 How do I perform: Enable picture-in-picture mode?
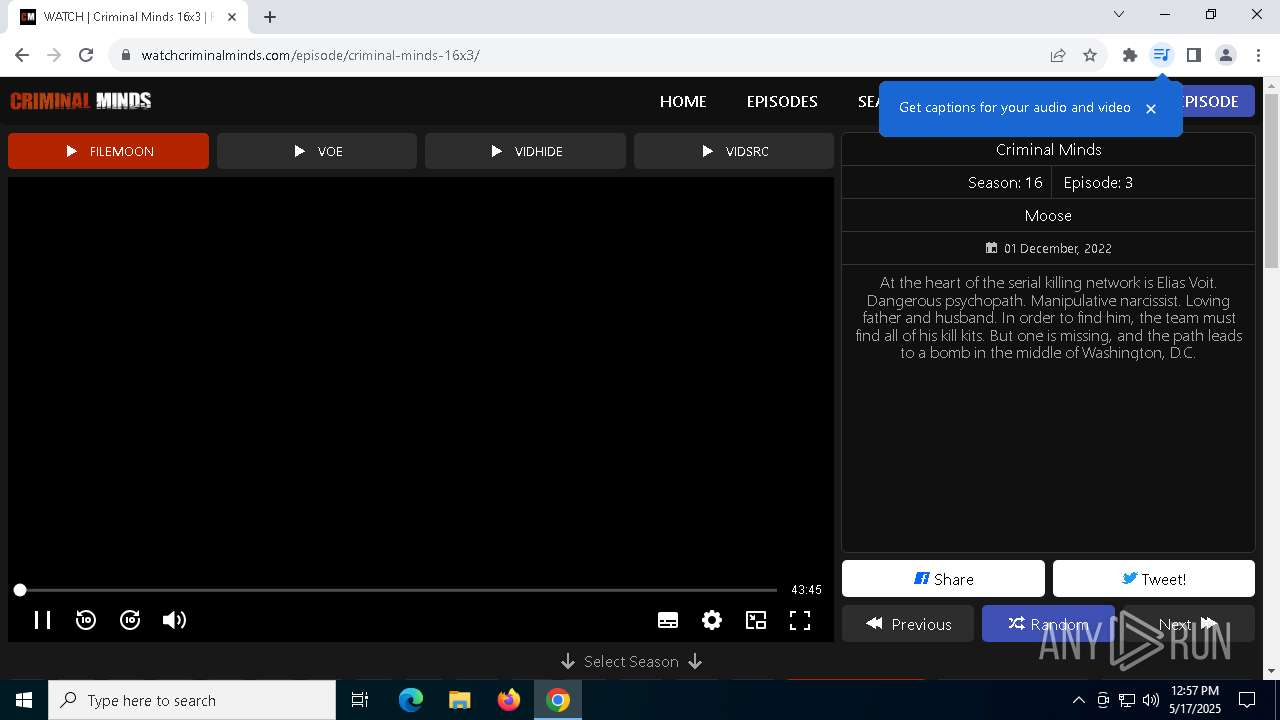pyautogui.click(x=756, y=620)
